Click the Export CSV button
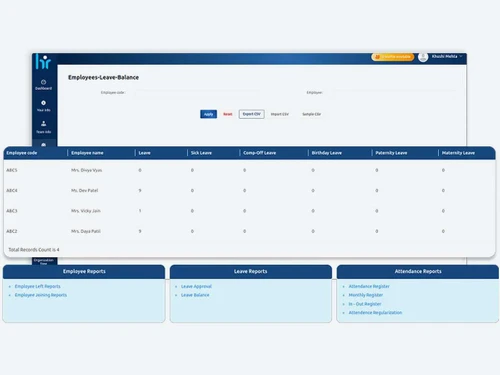 pyautogui.click(x=252, y=114)
